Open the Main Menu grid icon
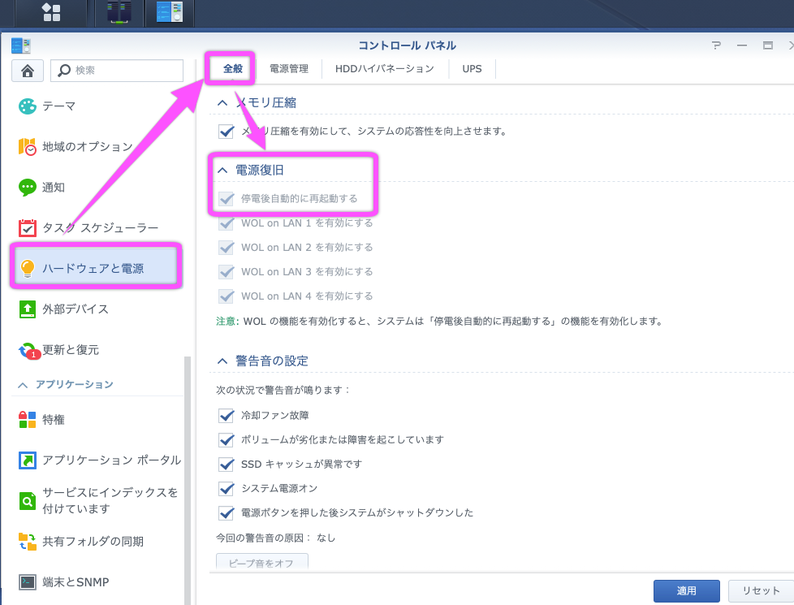 (x=51, y=13)
